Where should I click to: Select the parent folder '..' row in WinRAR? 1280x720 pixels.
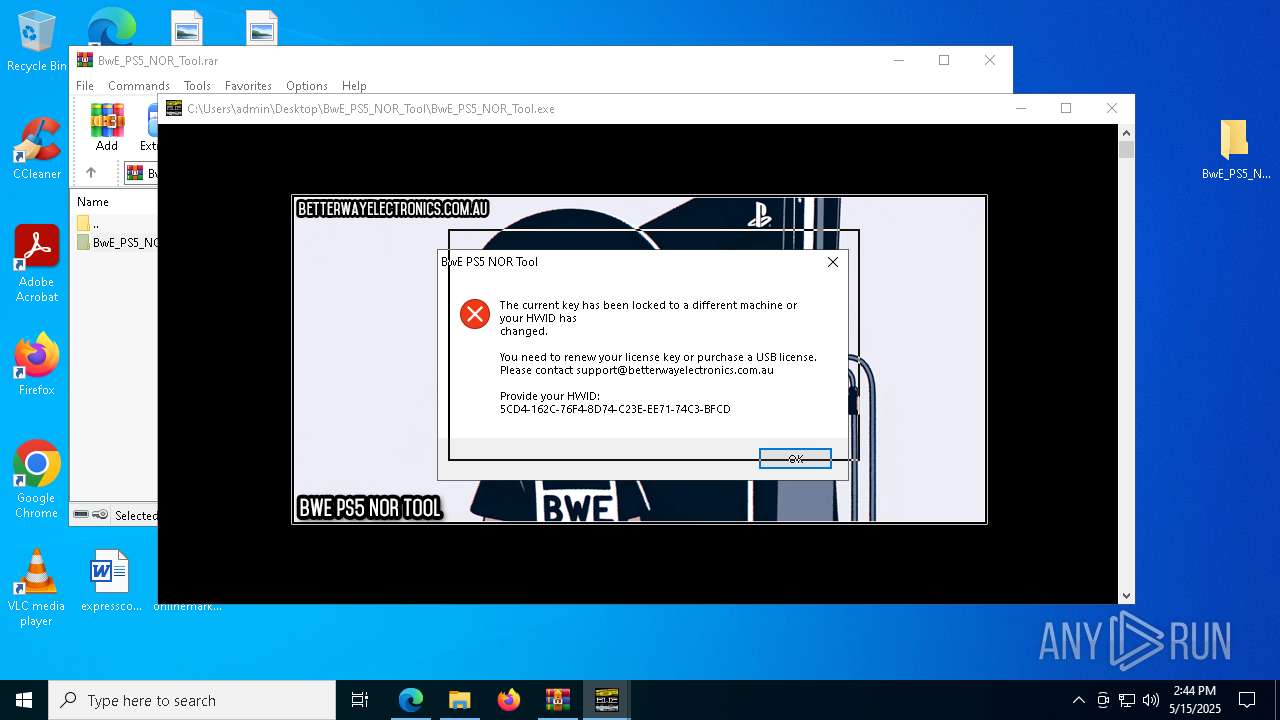tap(115, 223)
